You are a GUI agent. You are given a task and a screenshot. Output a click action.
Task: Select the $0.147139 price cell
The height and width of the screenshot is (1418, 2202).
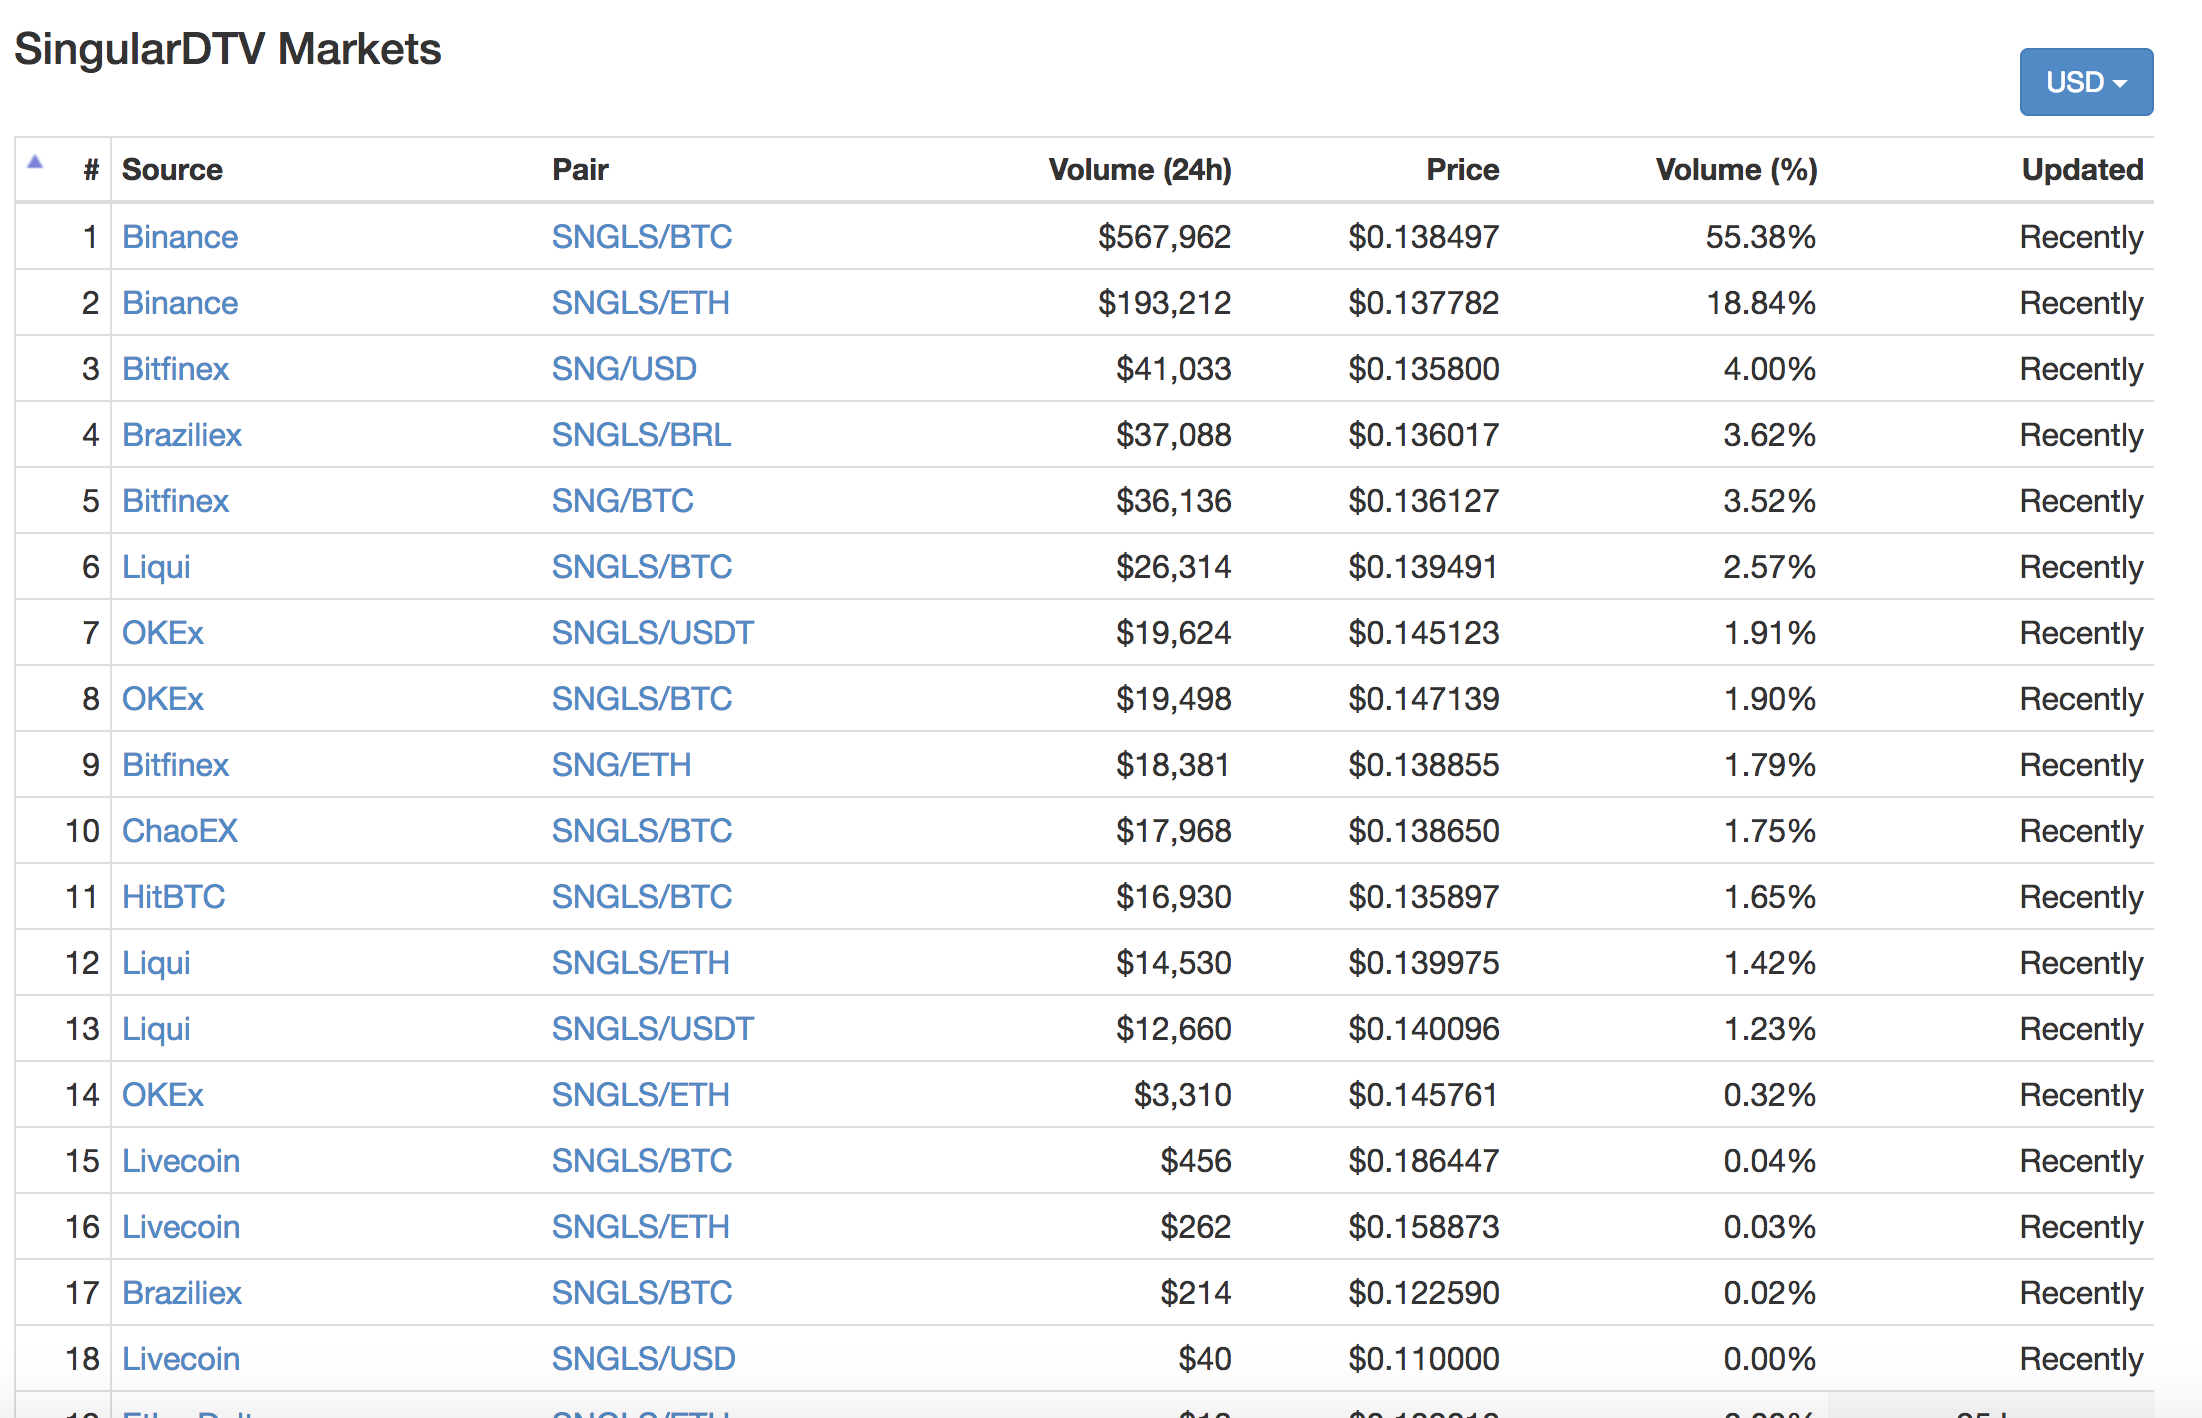tap(1423, 699)
